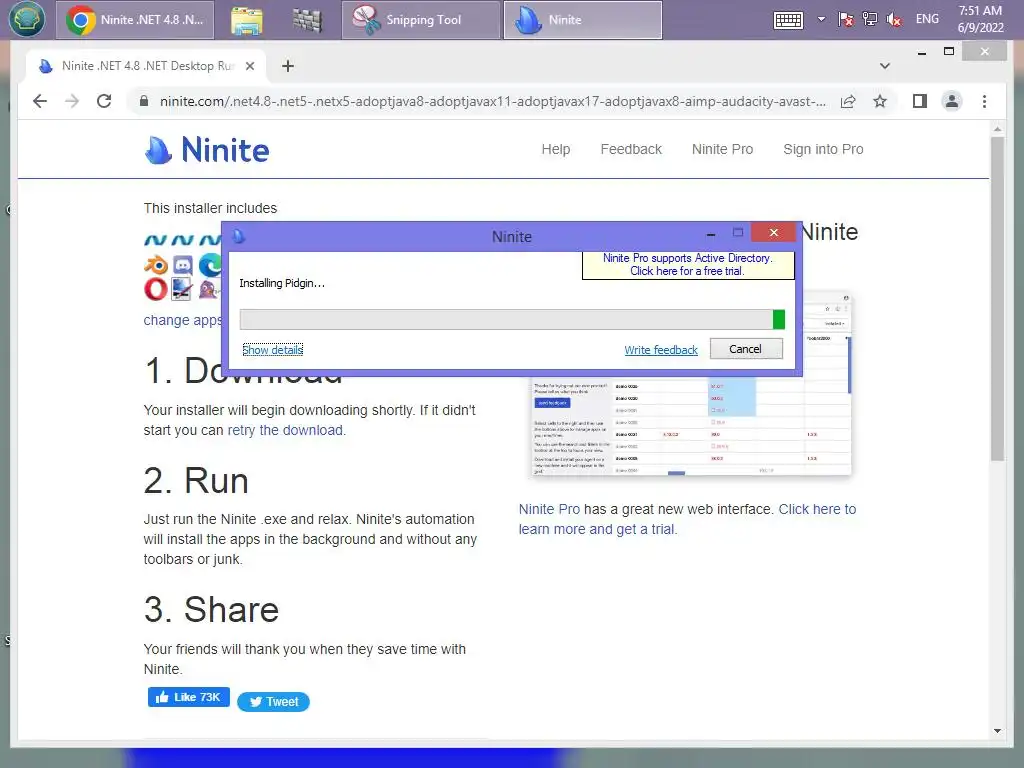Focus the ninite.com address bar
This screenshot has width=1024, height=768.
[492, 101]
